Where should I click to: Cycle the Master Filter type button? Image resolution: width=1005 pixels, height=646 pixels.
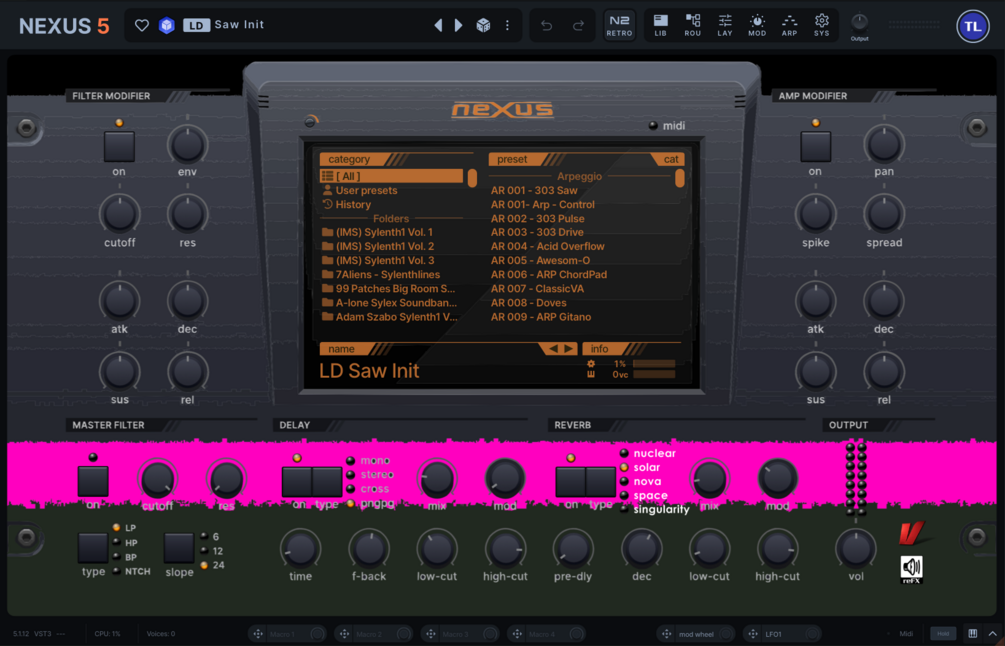pyautogui.click(x=93, y=547)
